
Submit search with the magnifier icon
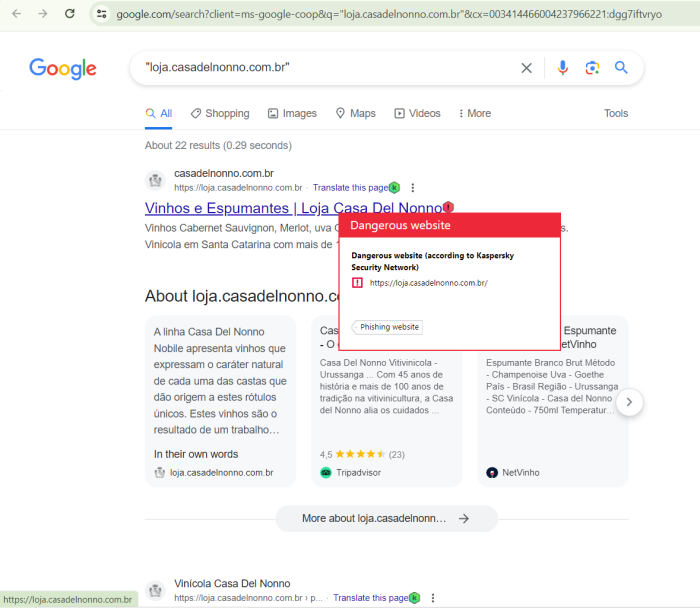click(x=621, y=67)
